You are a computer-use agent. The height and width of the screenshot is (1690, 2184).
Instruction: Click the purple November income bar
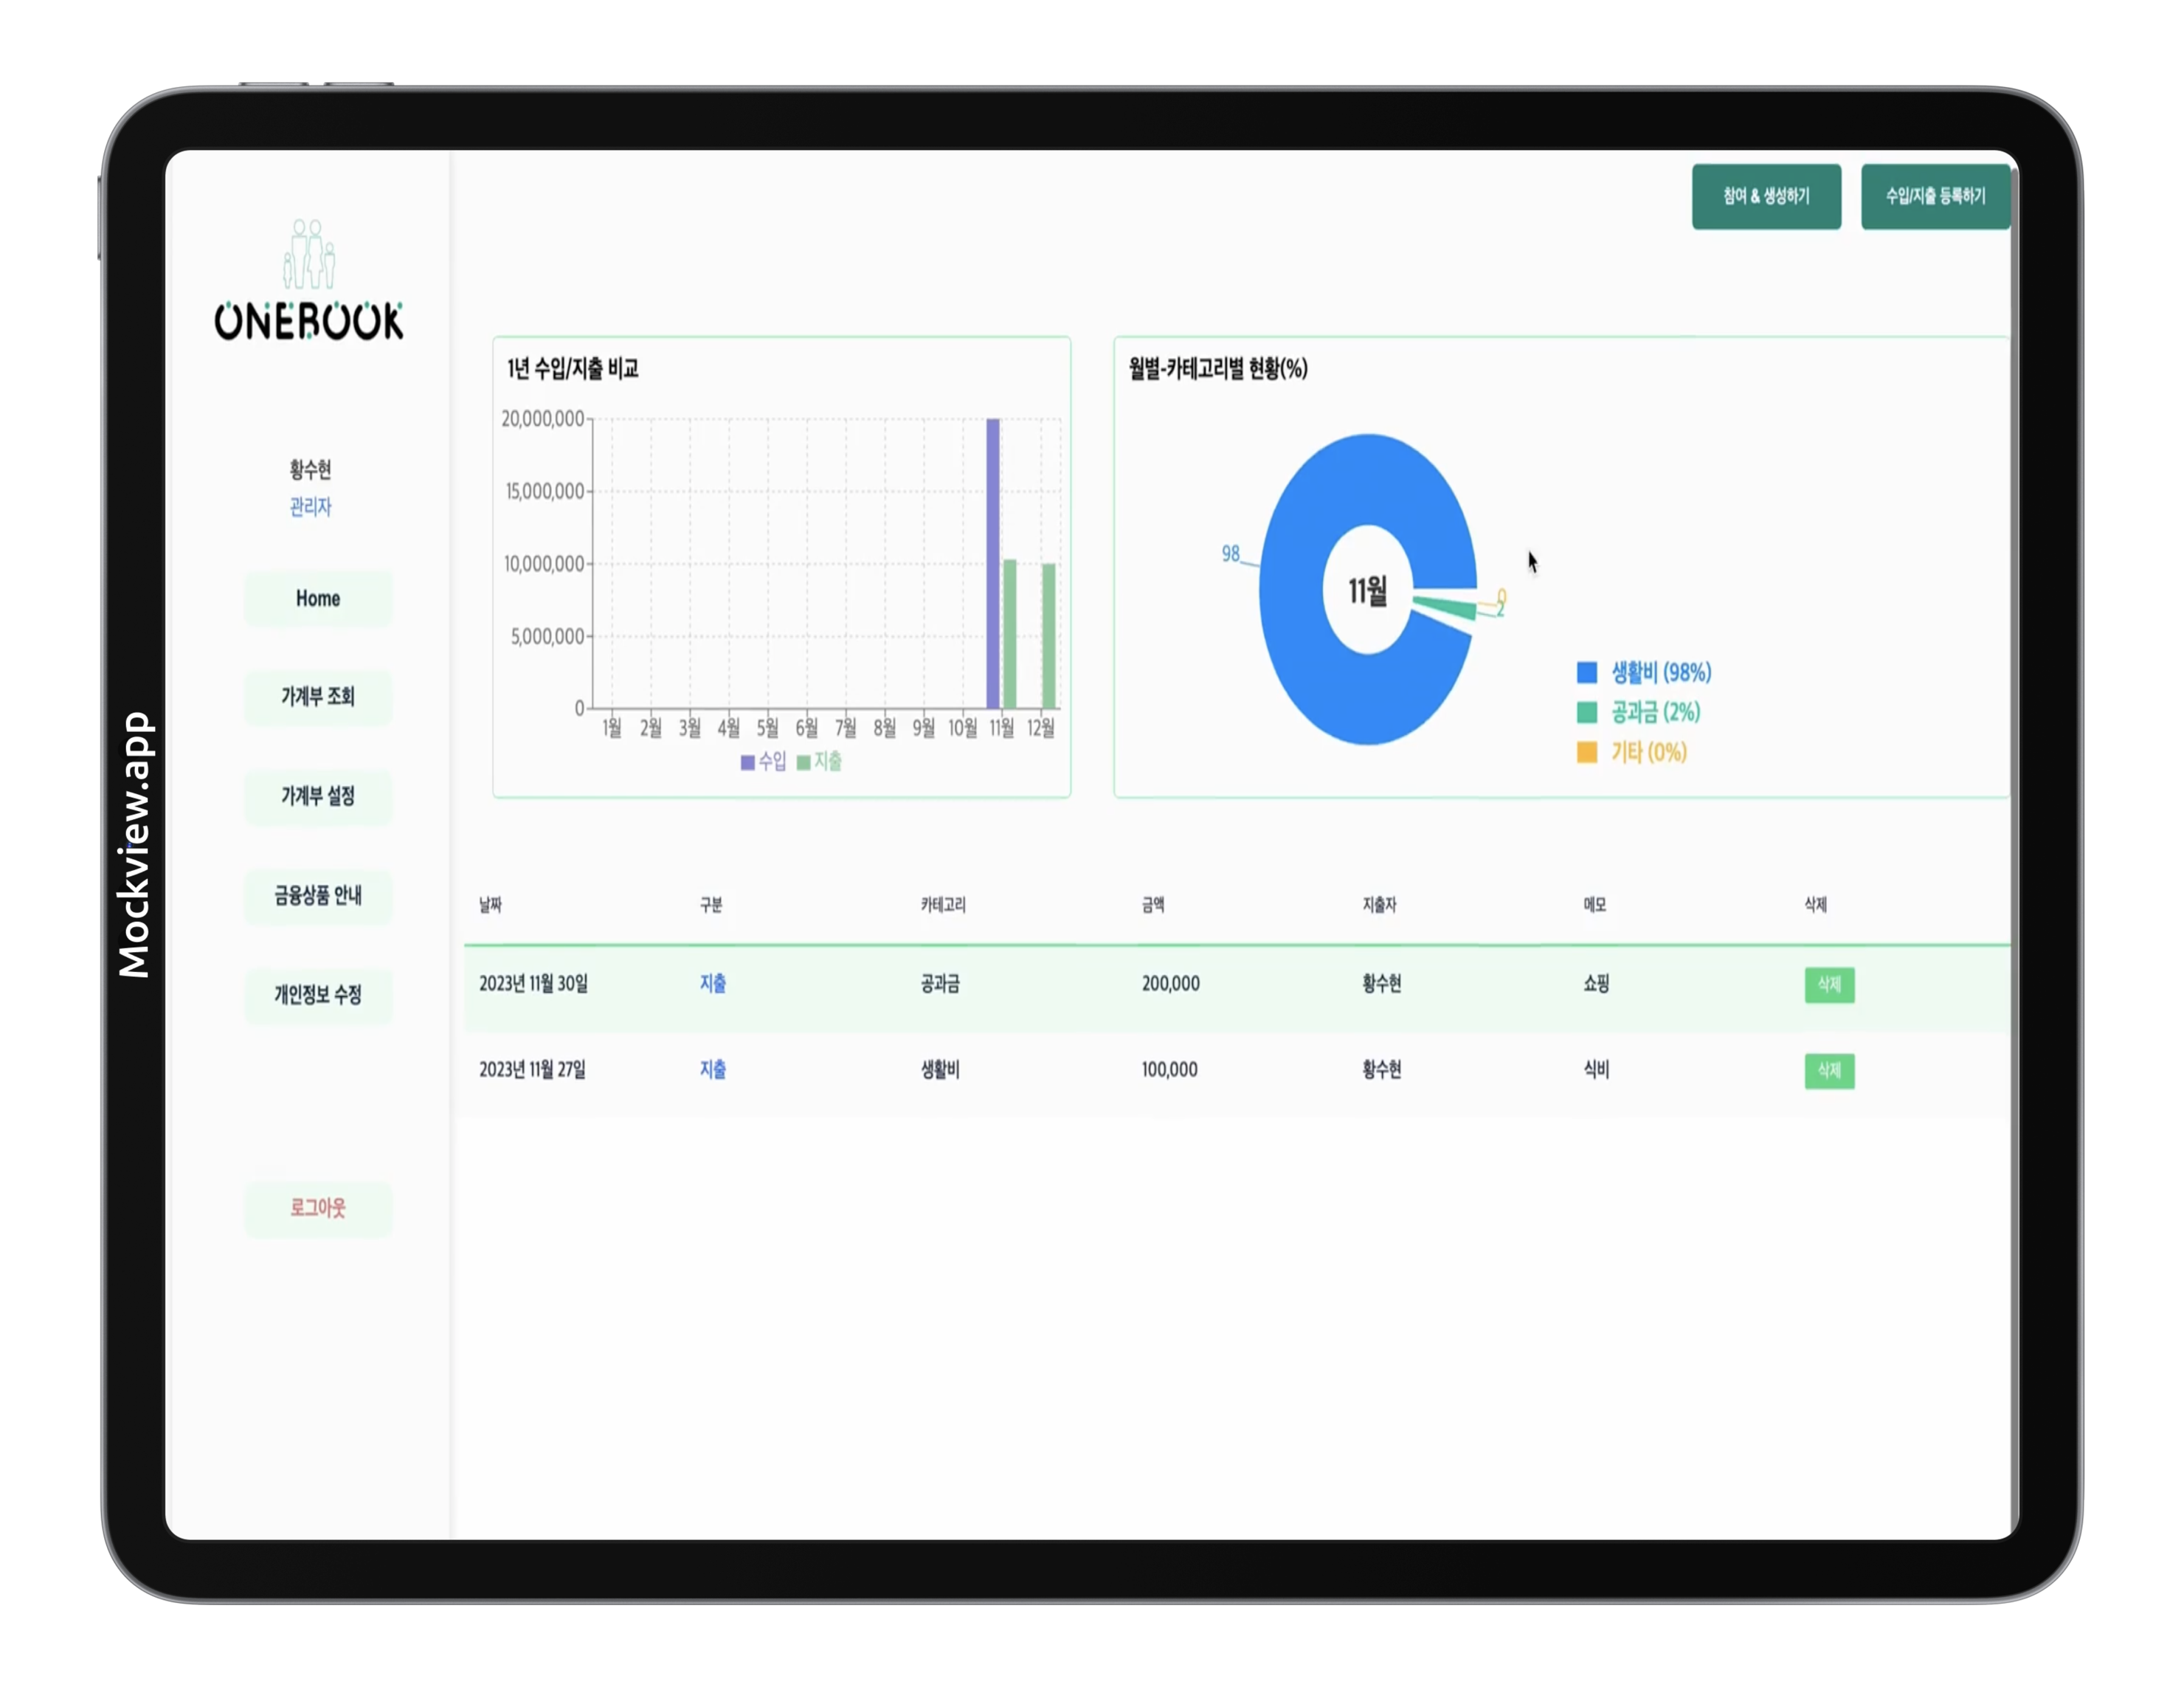tap(992, 563)
